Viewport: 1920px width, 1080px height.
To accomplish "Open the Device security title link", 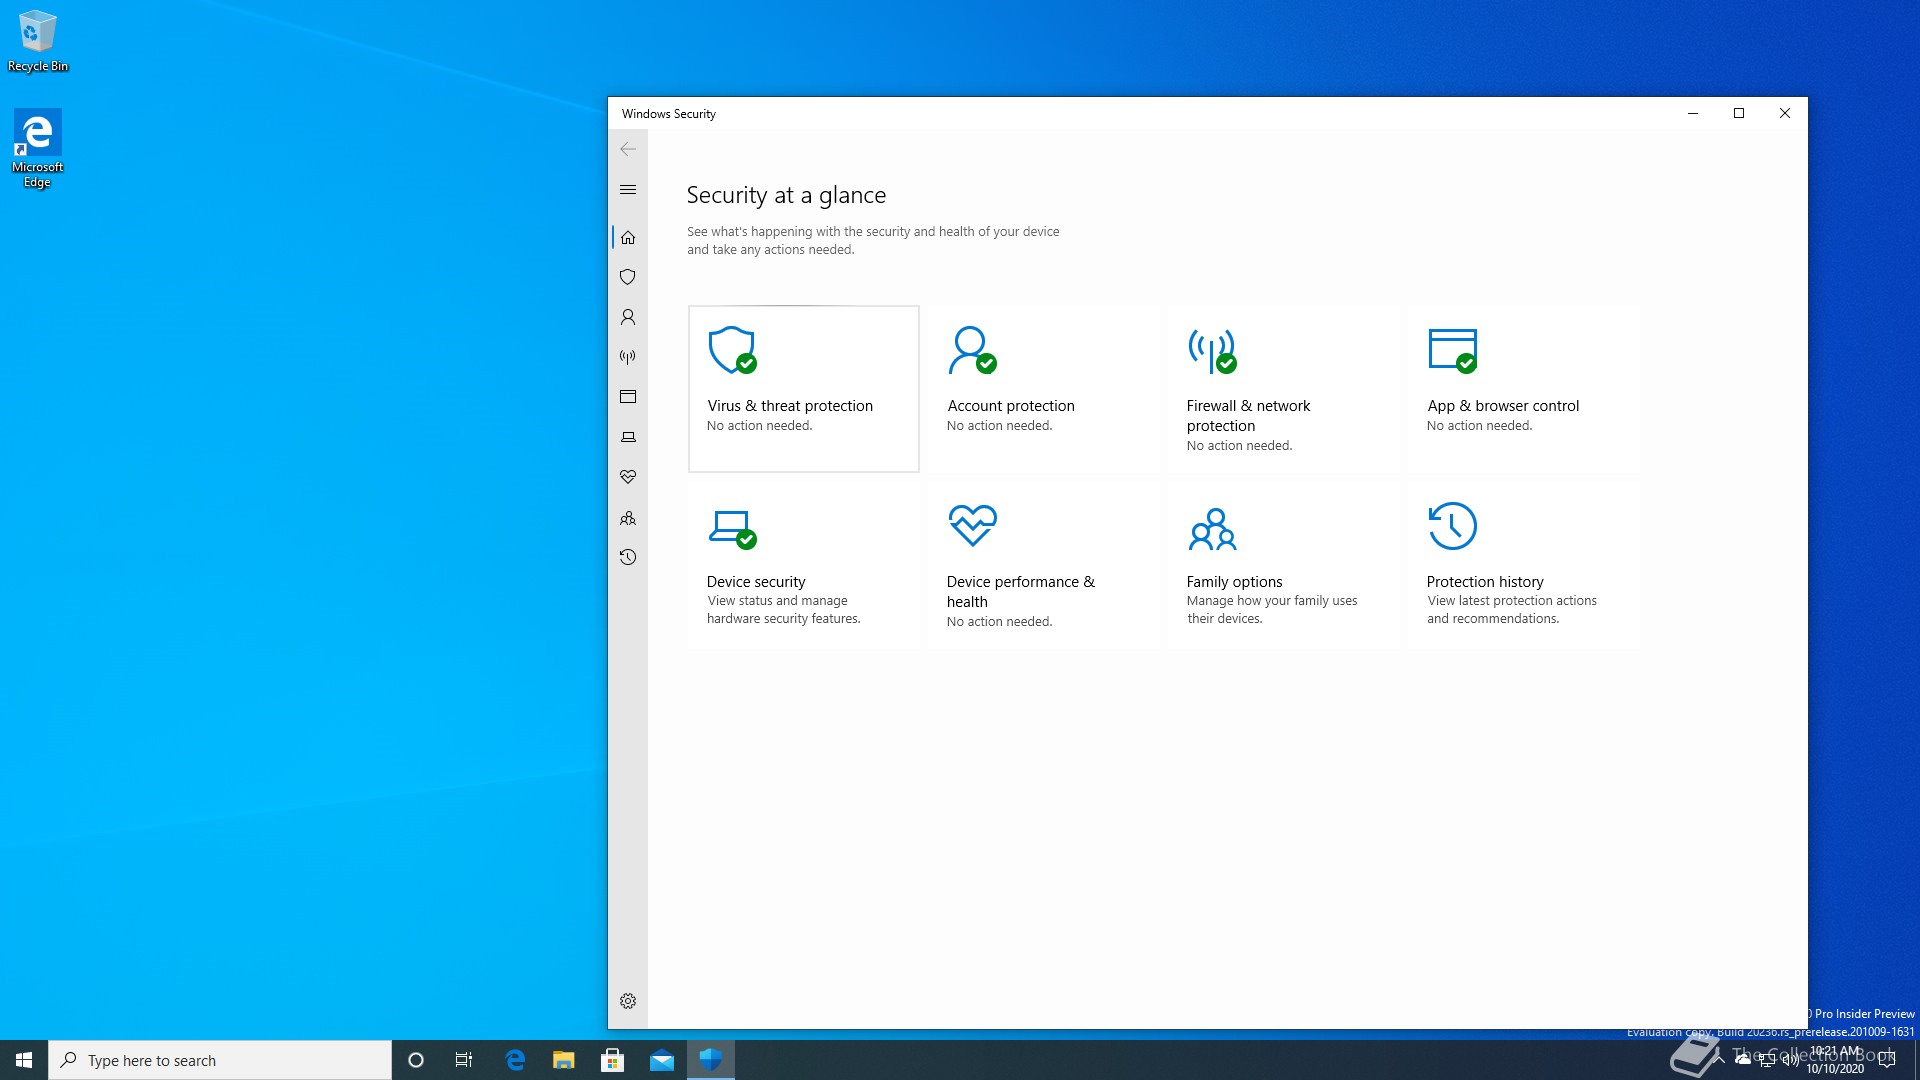I will coord(756,581).
